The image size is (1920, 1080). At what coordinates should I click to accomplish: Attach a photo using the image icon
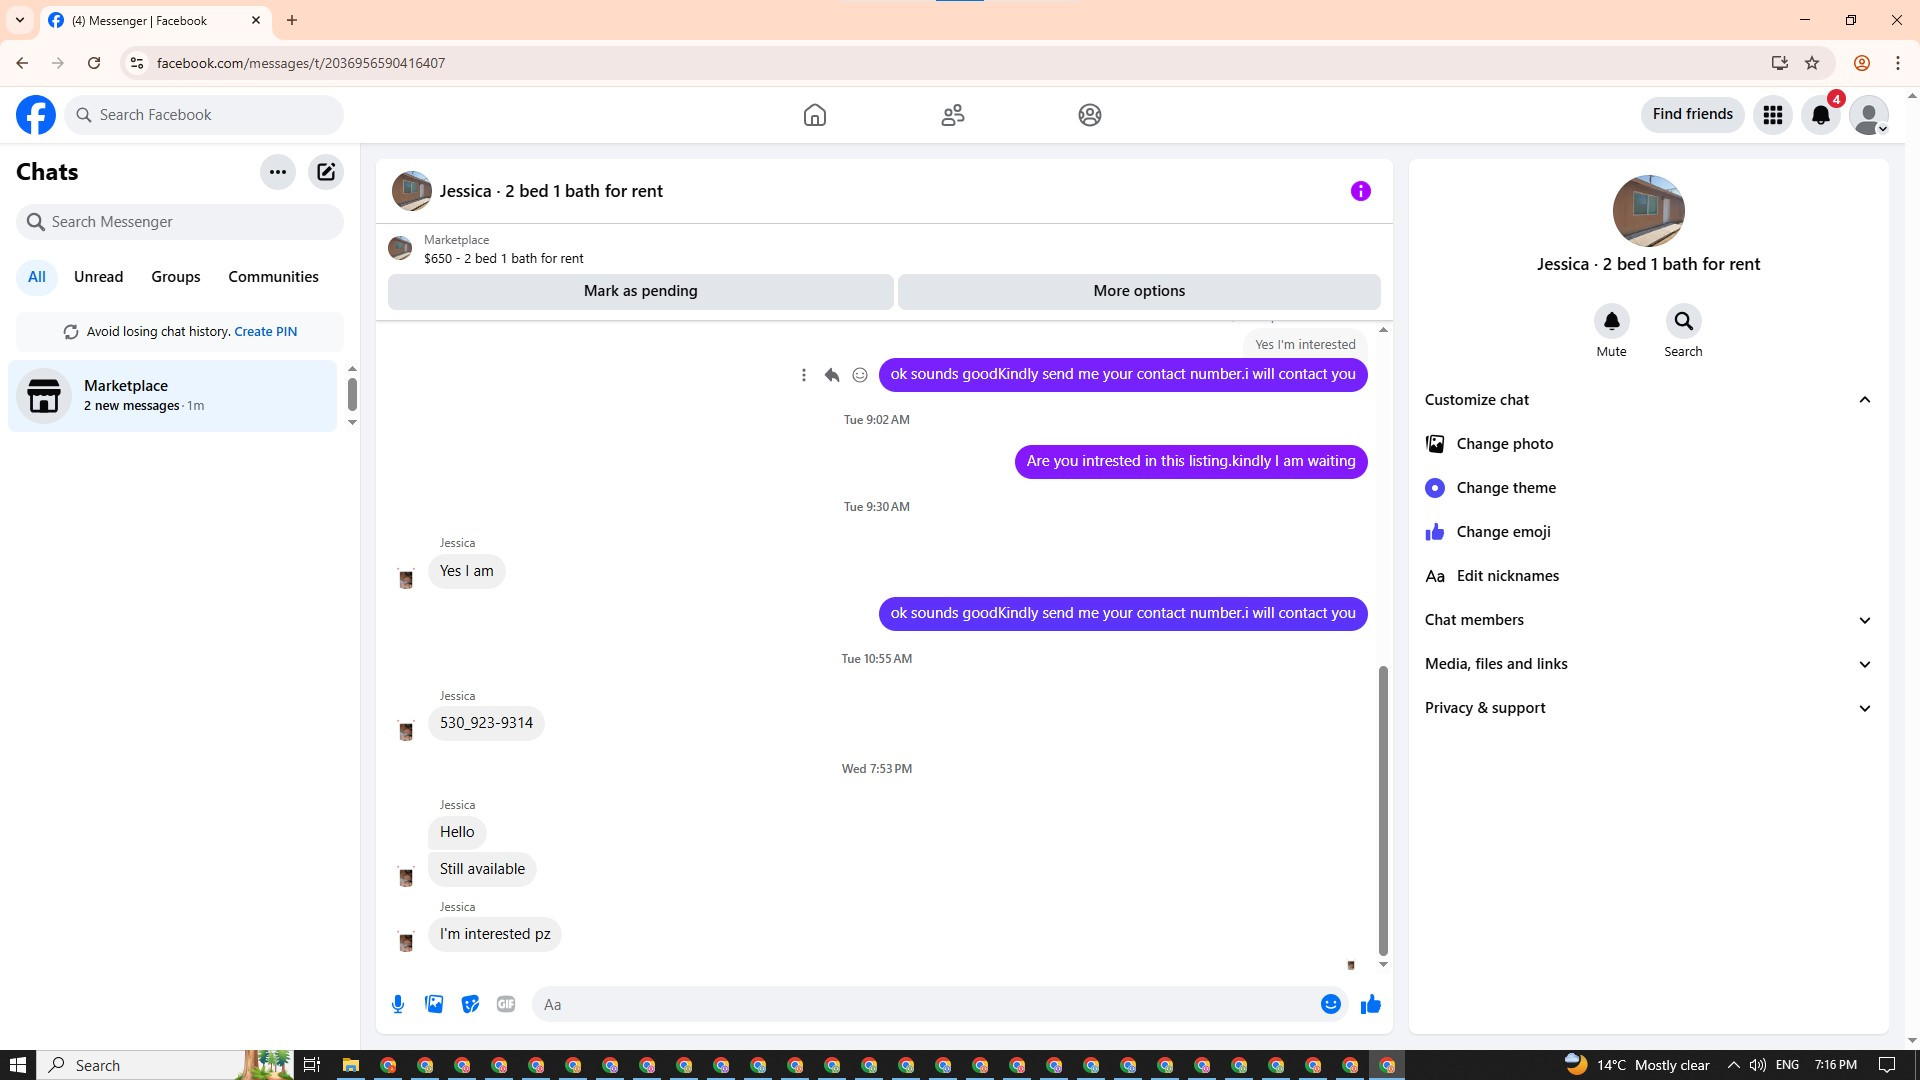pyautogui.click(x=434, y=1004)
